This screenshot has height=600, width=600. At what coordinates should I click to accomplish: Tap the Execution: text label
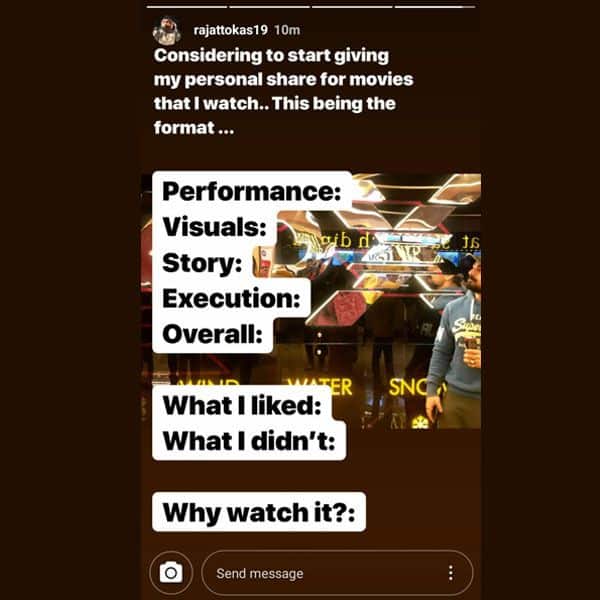click(231, 298)
